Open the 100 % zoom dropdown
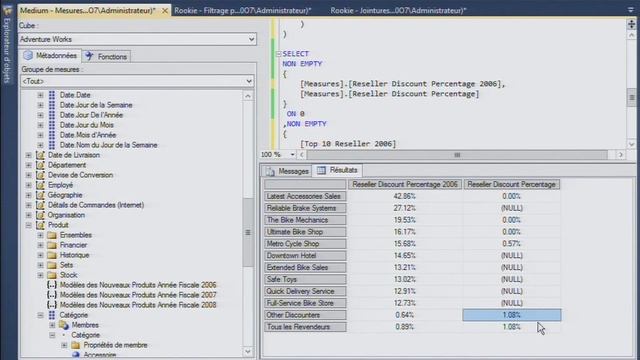640x360 pixels. (x=292, y=155)
